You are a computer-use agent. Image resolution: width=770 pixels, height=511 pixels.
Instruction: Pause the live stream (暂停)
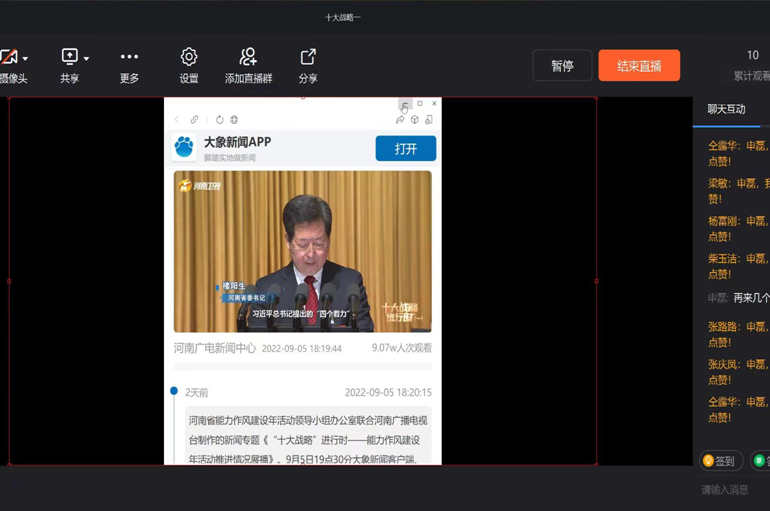[562, 66]
